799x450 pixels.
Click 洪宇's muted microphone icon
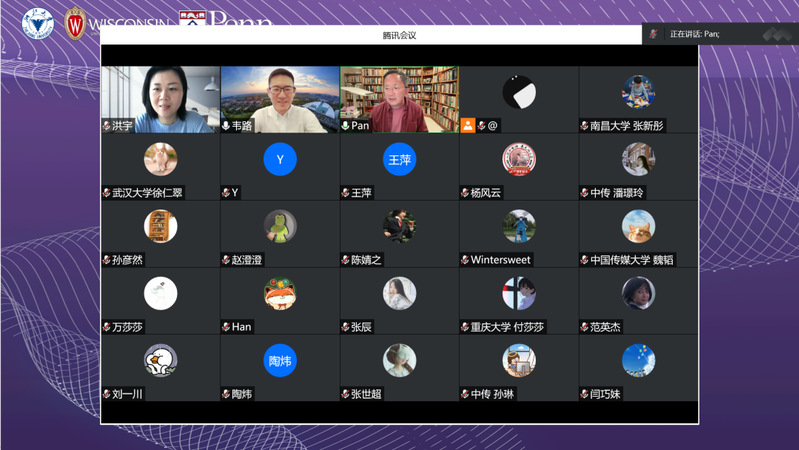click(107, 126)
